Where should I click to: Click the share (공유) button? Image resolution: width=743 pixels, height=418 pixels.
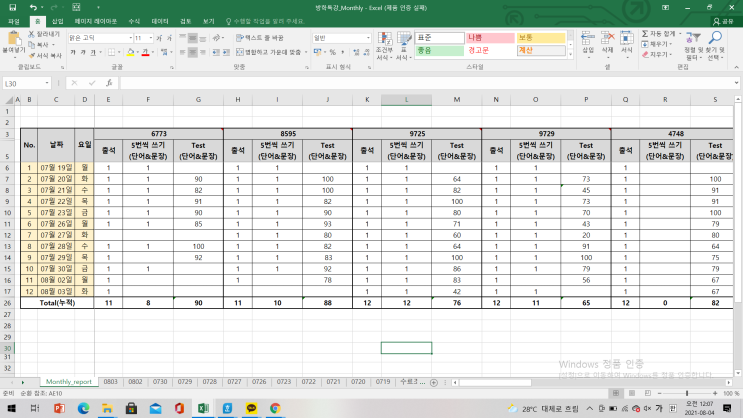tap(724, 21)
